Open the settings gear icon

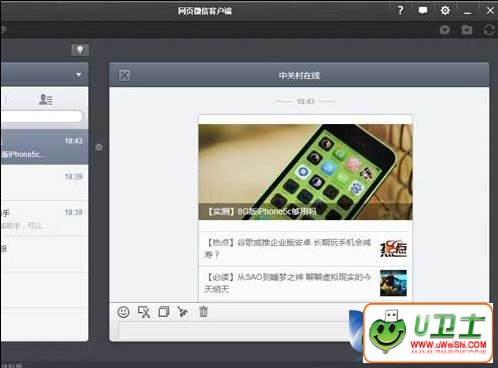pos(445,11)
